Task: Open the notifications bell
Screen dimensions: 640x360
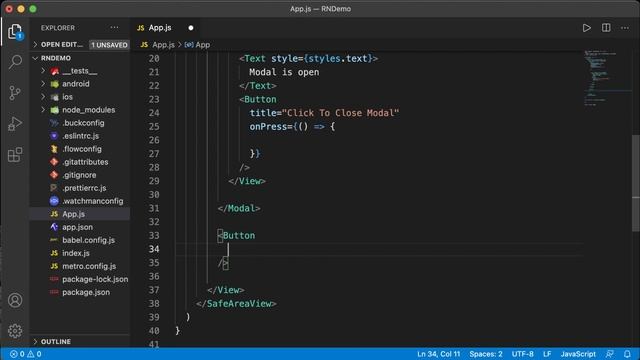Action: point(627,354)
